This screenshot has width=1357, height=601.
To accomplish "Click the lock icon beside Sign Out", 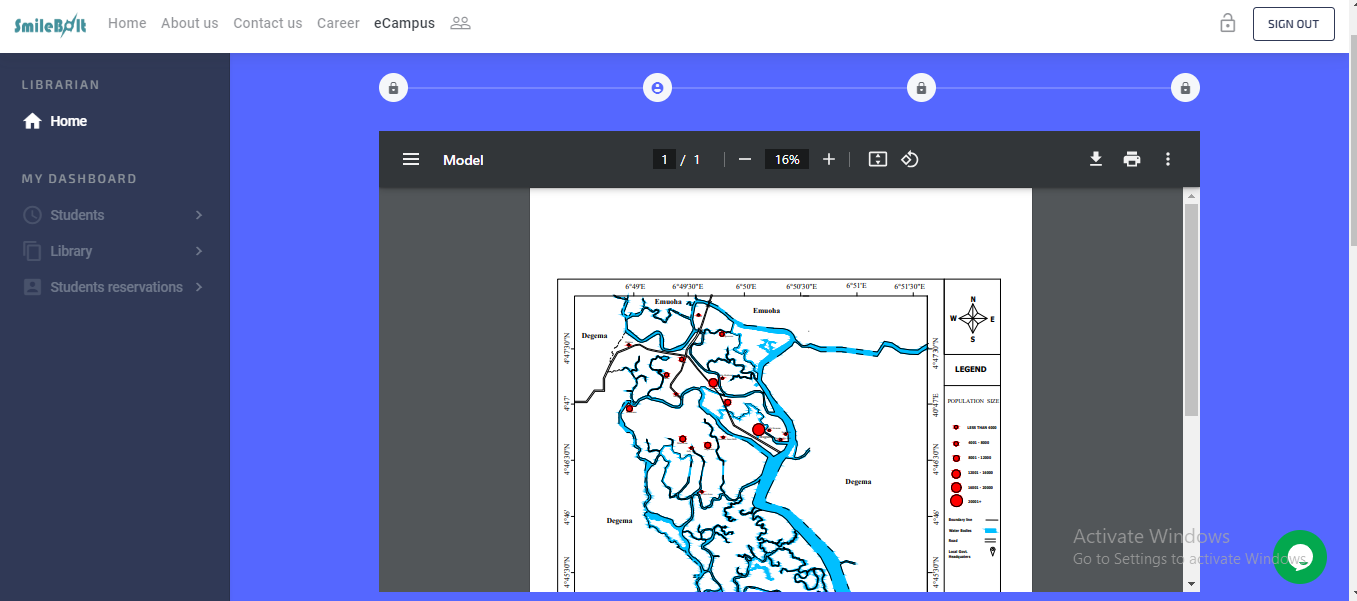I will (x=1228, y=24).
